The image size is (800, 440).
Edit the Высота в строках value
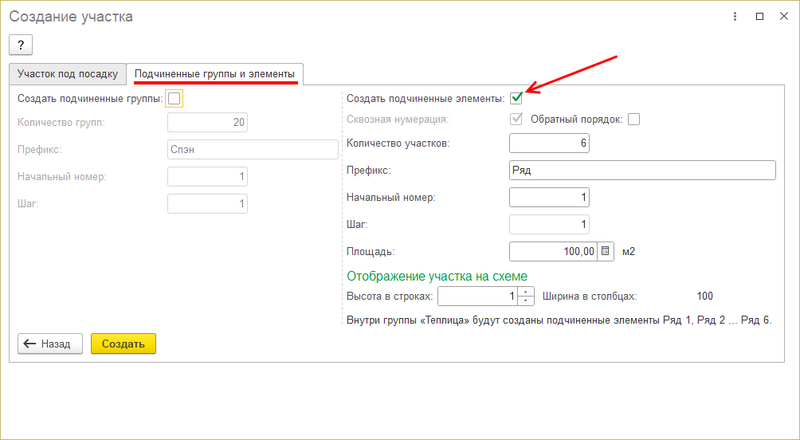coord(478,296)
